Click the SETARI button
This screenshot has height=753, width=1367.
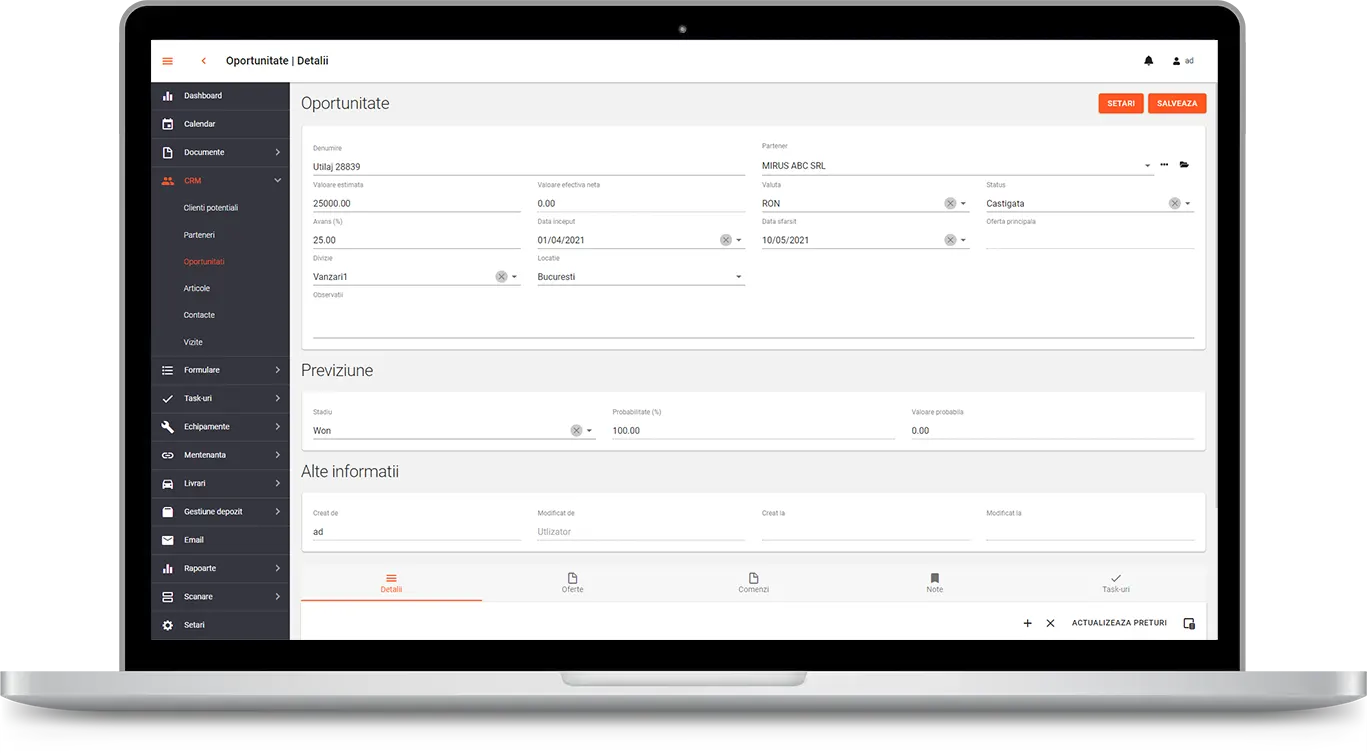pyautogui.click(x=1121, y=103)
